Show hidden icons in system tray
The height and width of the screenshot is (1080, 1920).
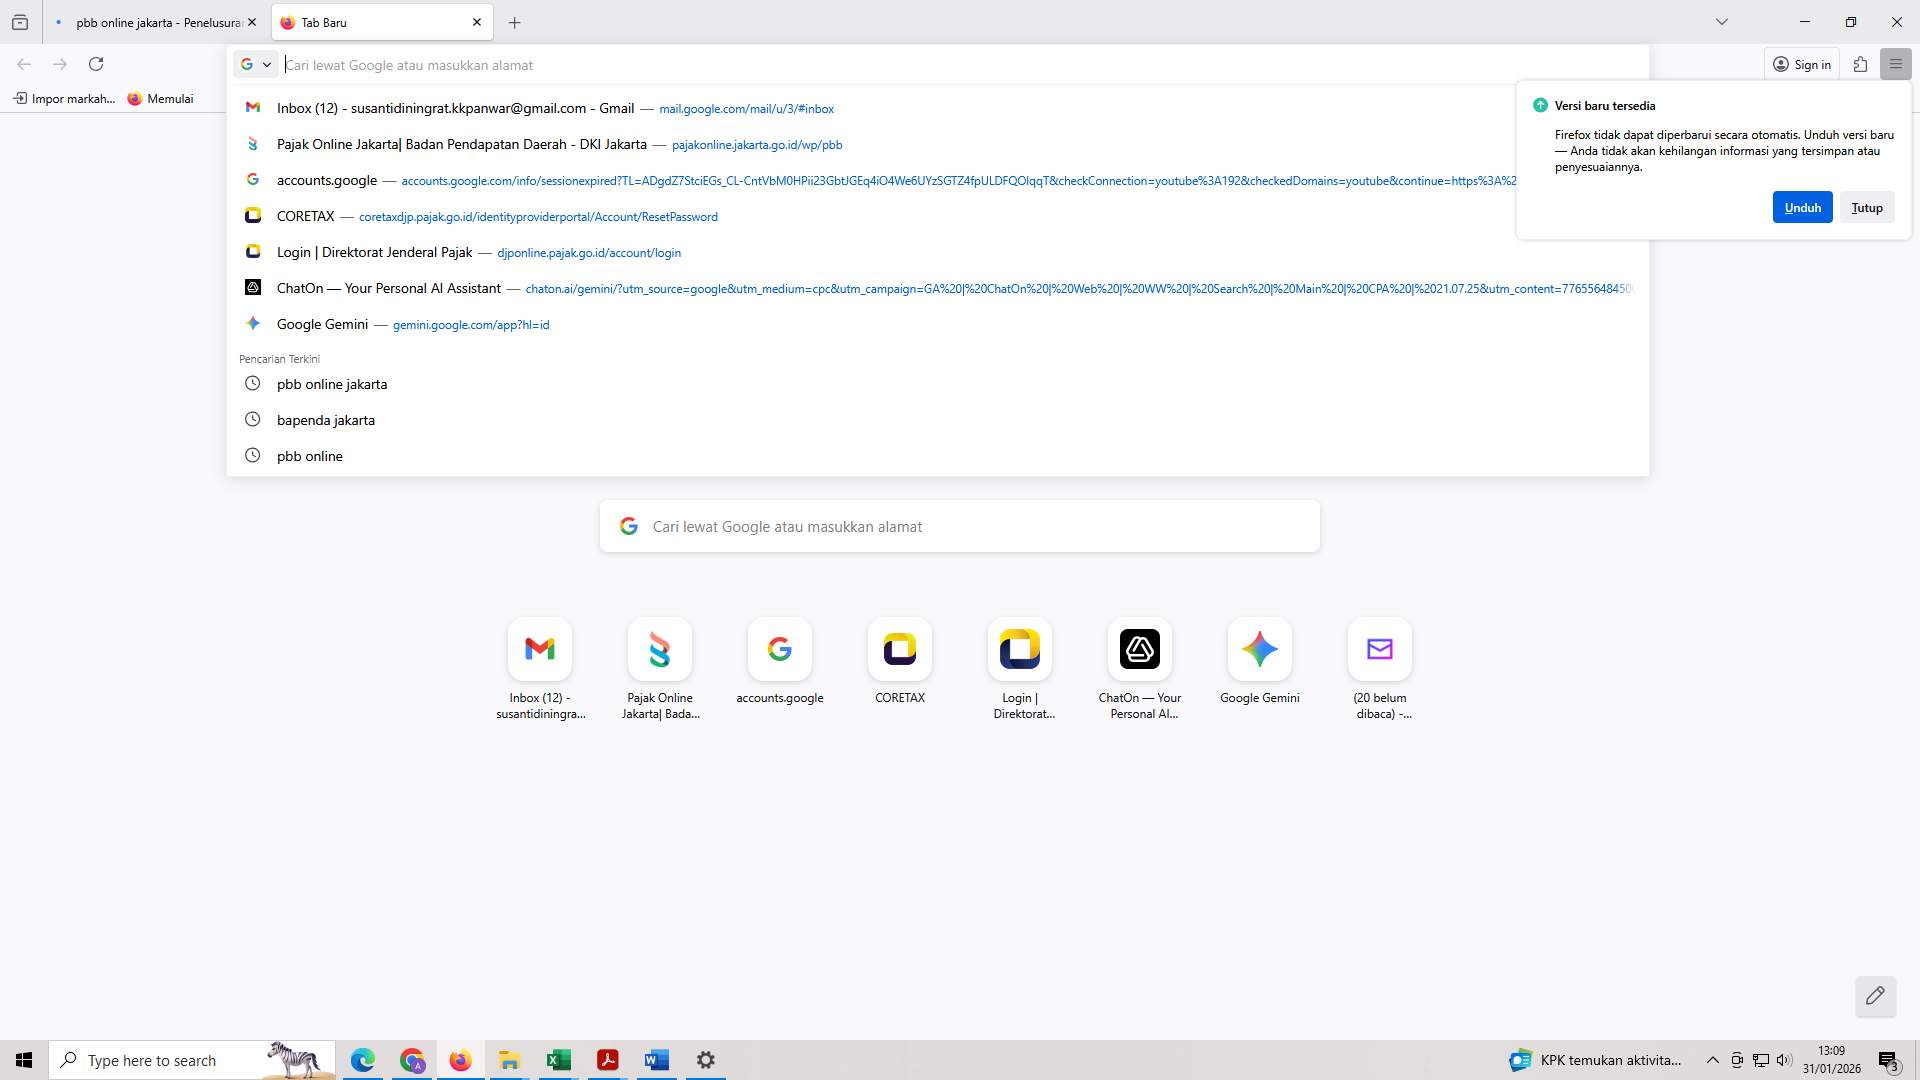click(1712, 1059)
